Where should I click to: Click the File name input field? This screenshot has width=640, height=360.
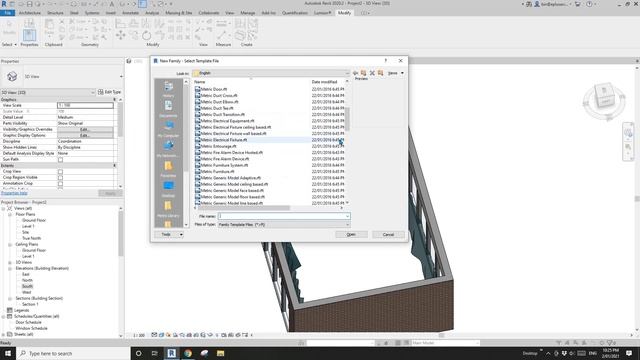(x=284, y=216)
